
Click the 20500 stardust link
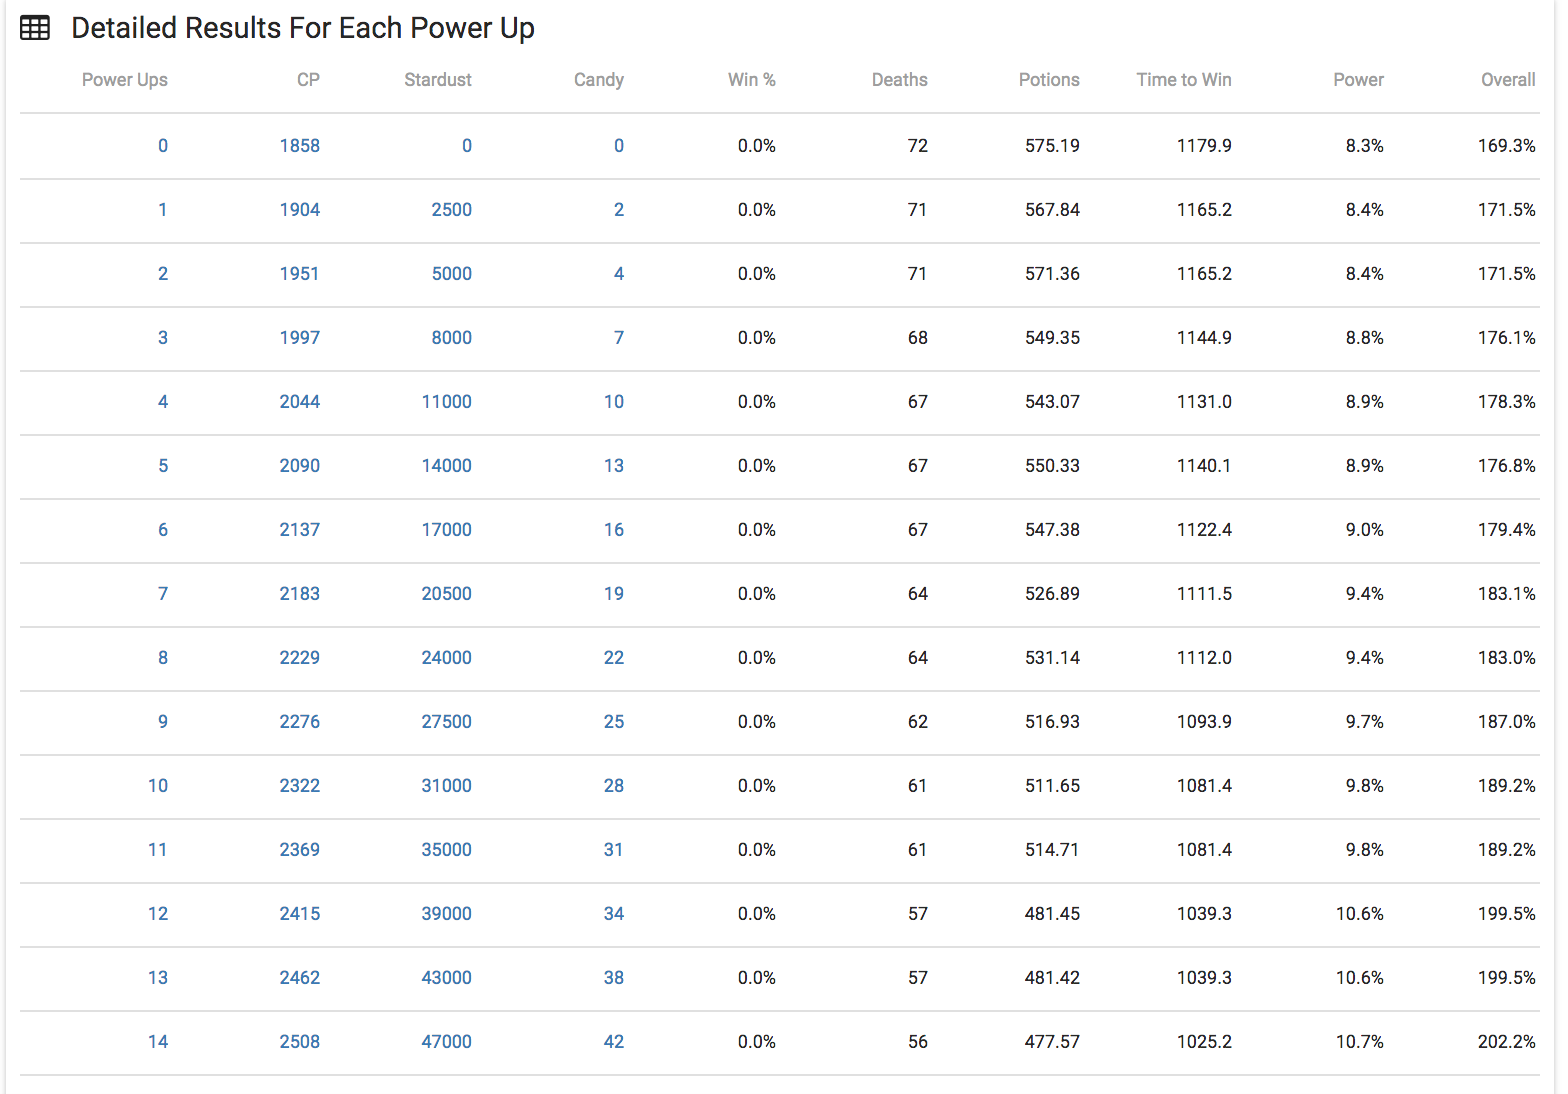(x=446, y=594)
